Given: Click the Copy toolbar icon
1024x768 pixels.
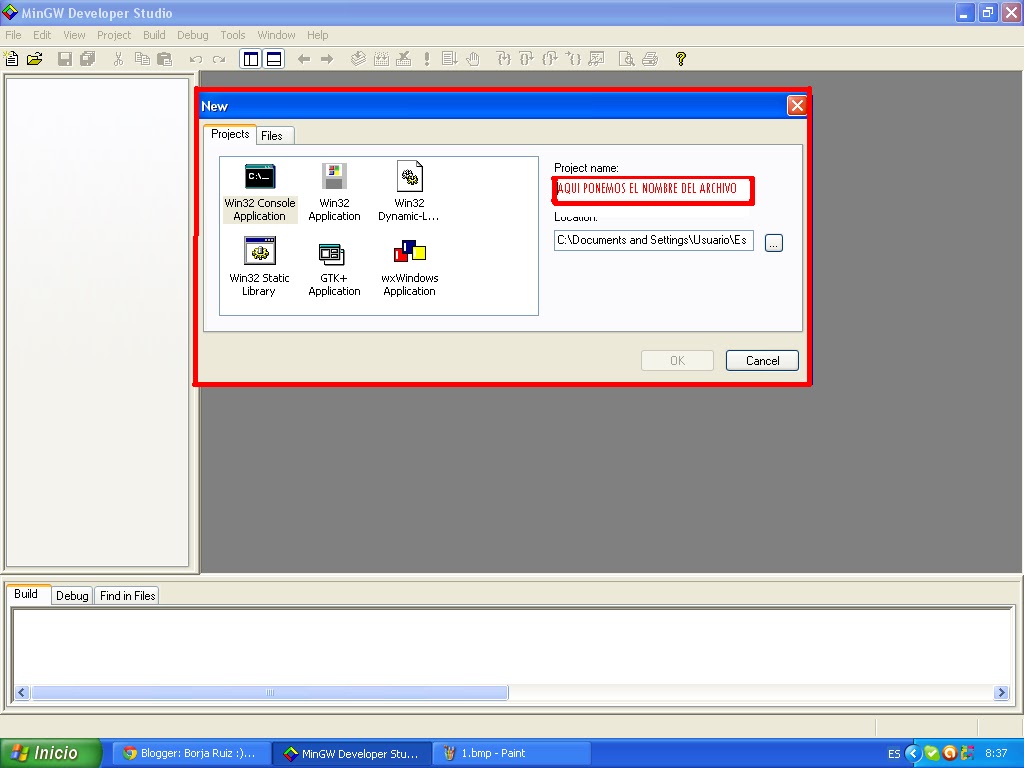Looking at the screenshot, I should click(142, 59).
